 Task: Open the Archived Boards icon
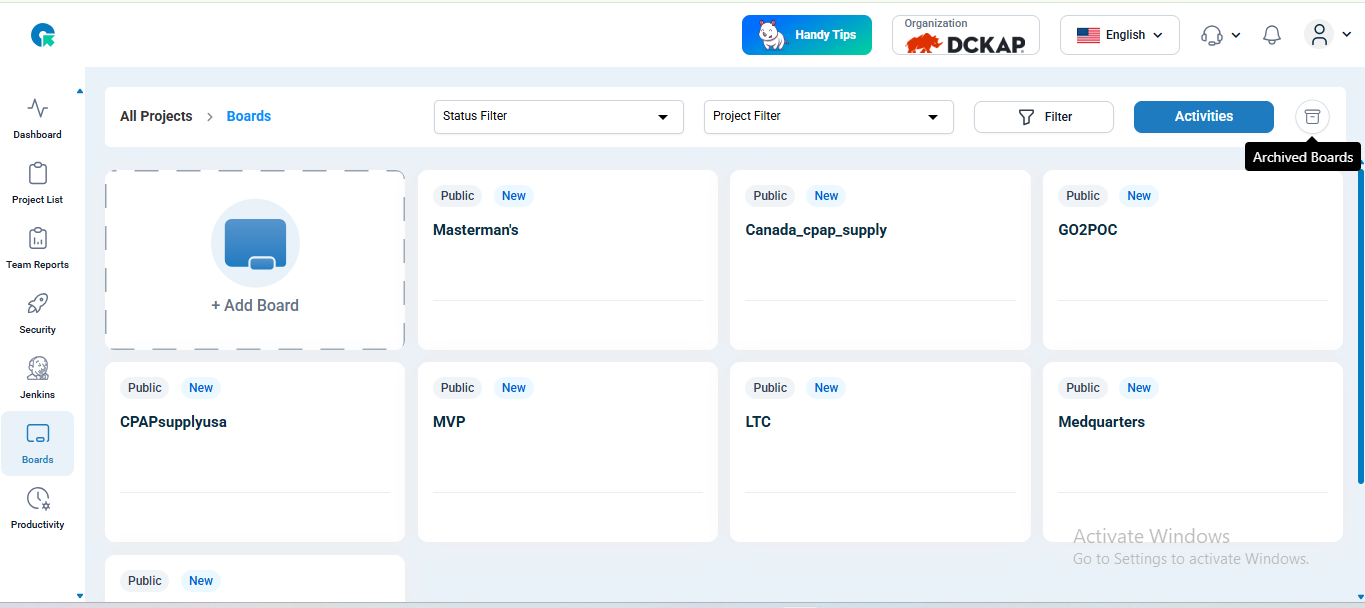tap(1312, 117)
